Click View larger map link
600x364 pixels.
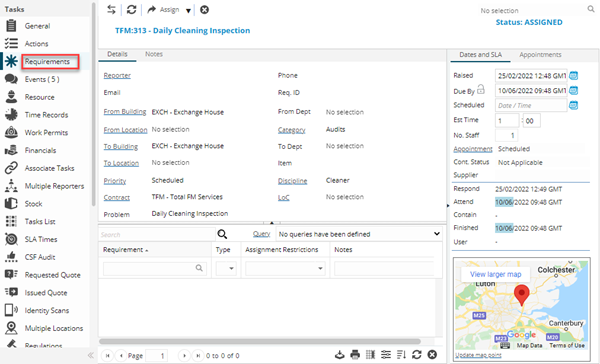point(496,274)
